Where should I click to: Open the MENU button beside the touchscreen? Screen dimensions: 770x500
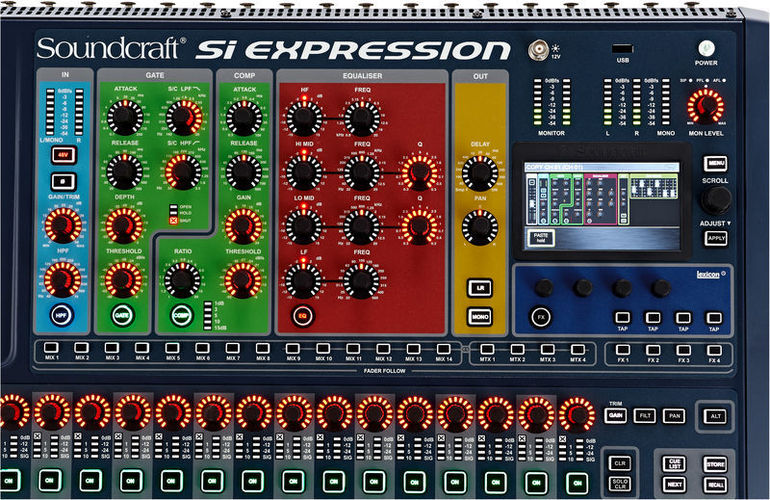point(715,163)
